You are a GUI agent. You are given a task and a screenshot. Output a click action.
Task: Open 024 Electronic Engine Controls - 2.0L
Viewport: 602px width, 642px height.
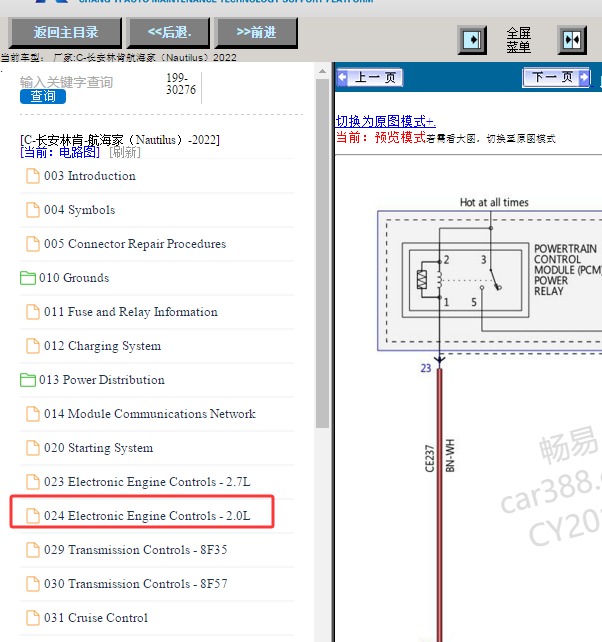pos(147,516)
